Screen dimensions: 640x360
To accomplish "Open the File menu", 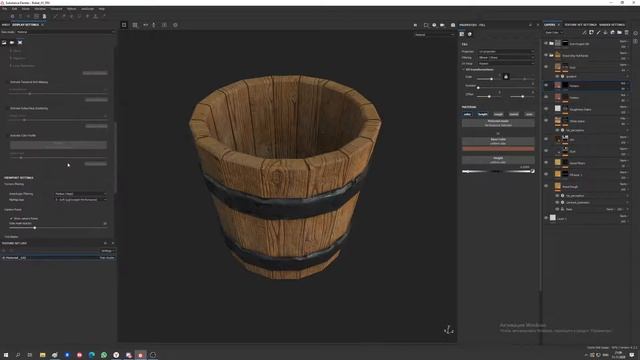I will pos(4,9).
